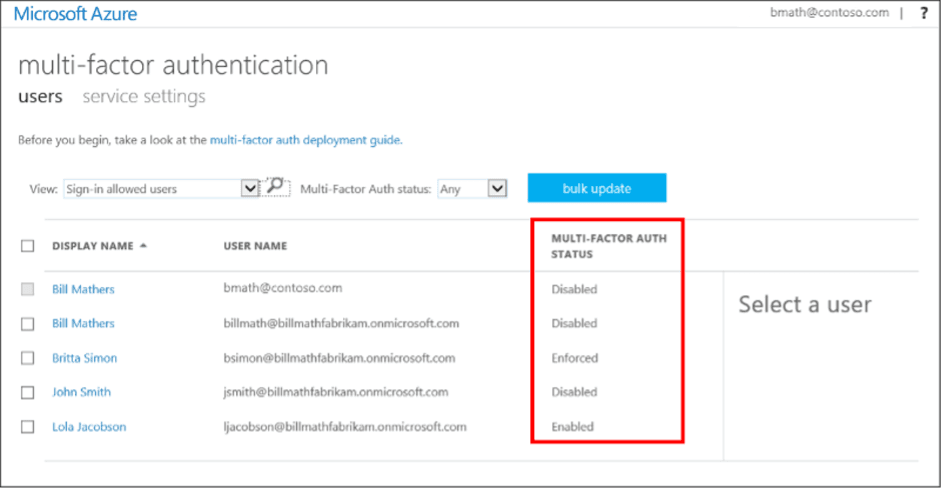Open the help question mark icon

coord(924,13)
